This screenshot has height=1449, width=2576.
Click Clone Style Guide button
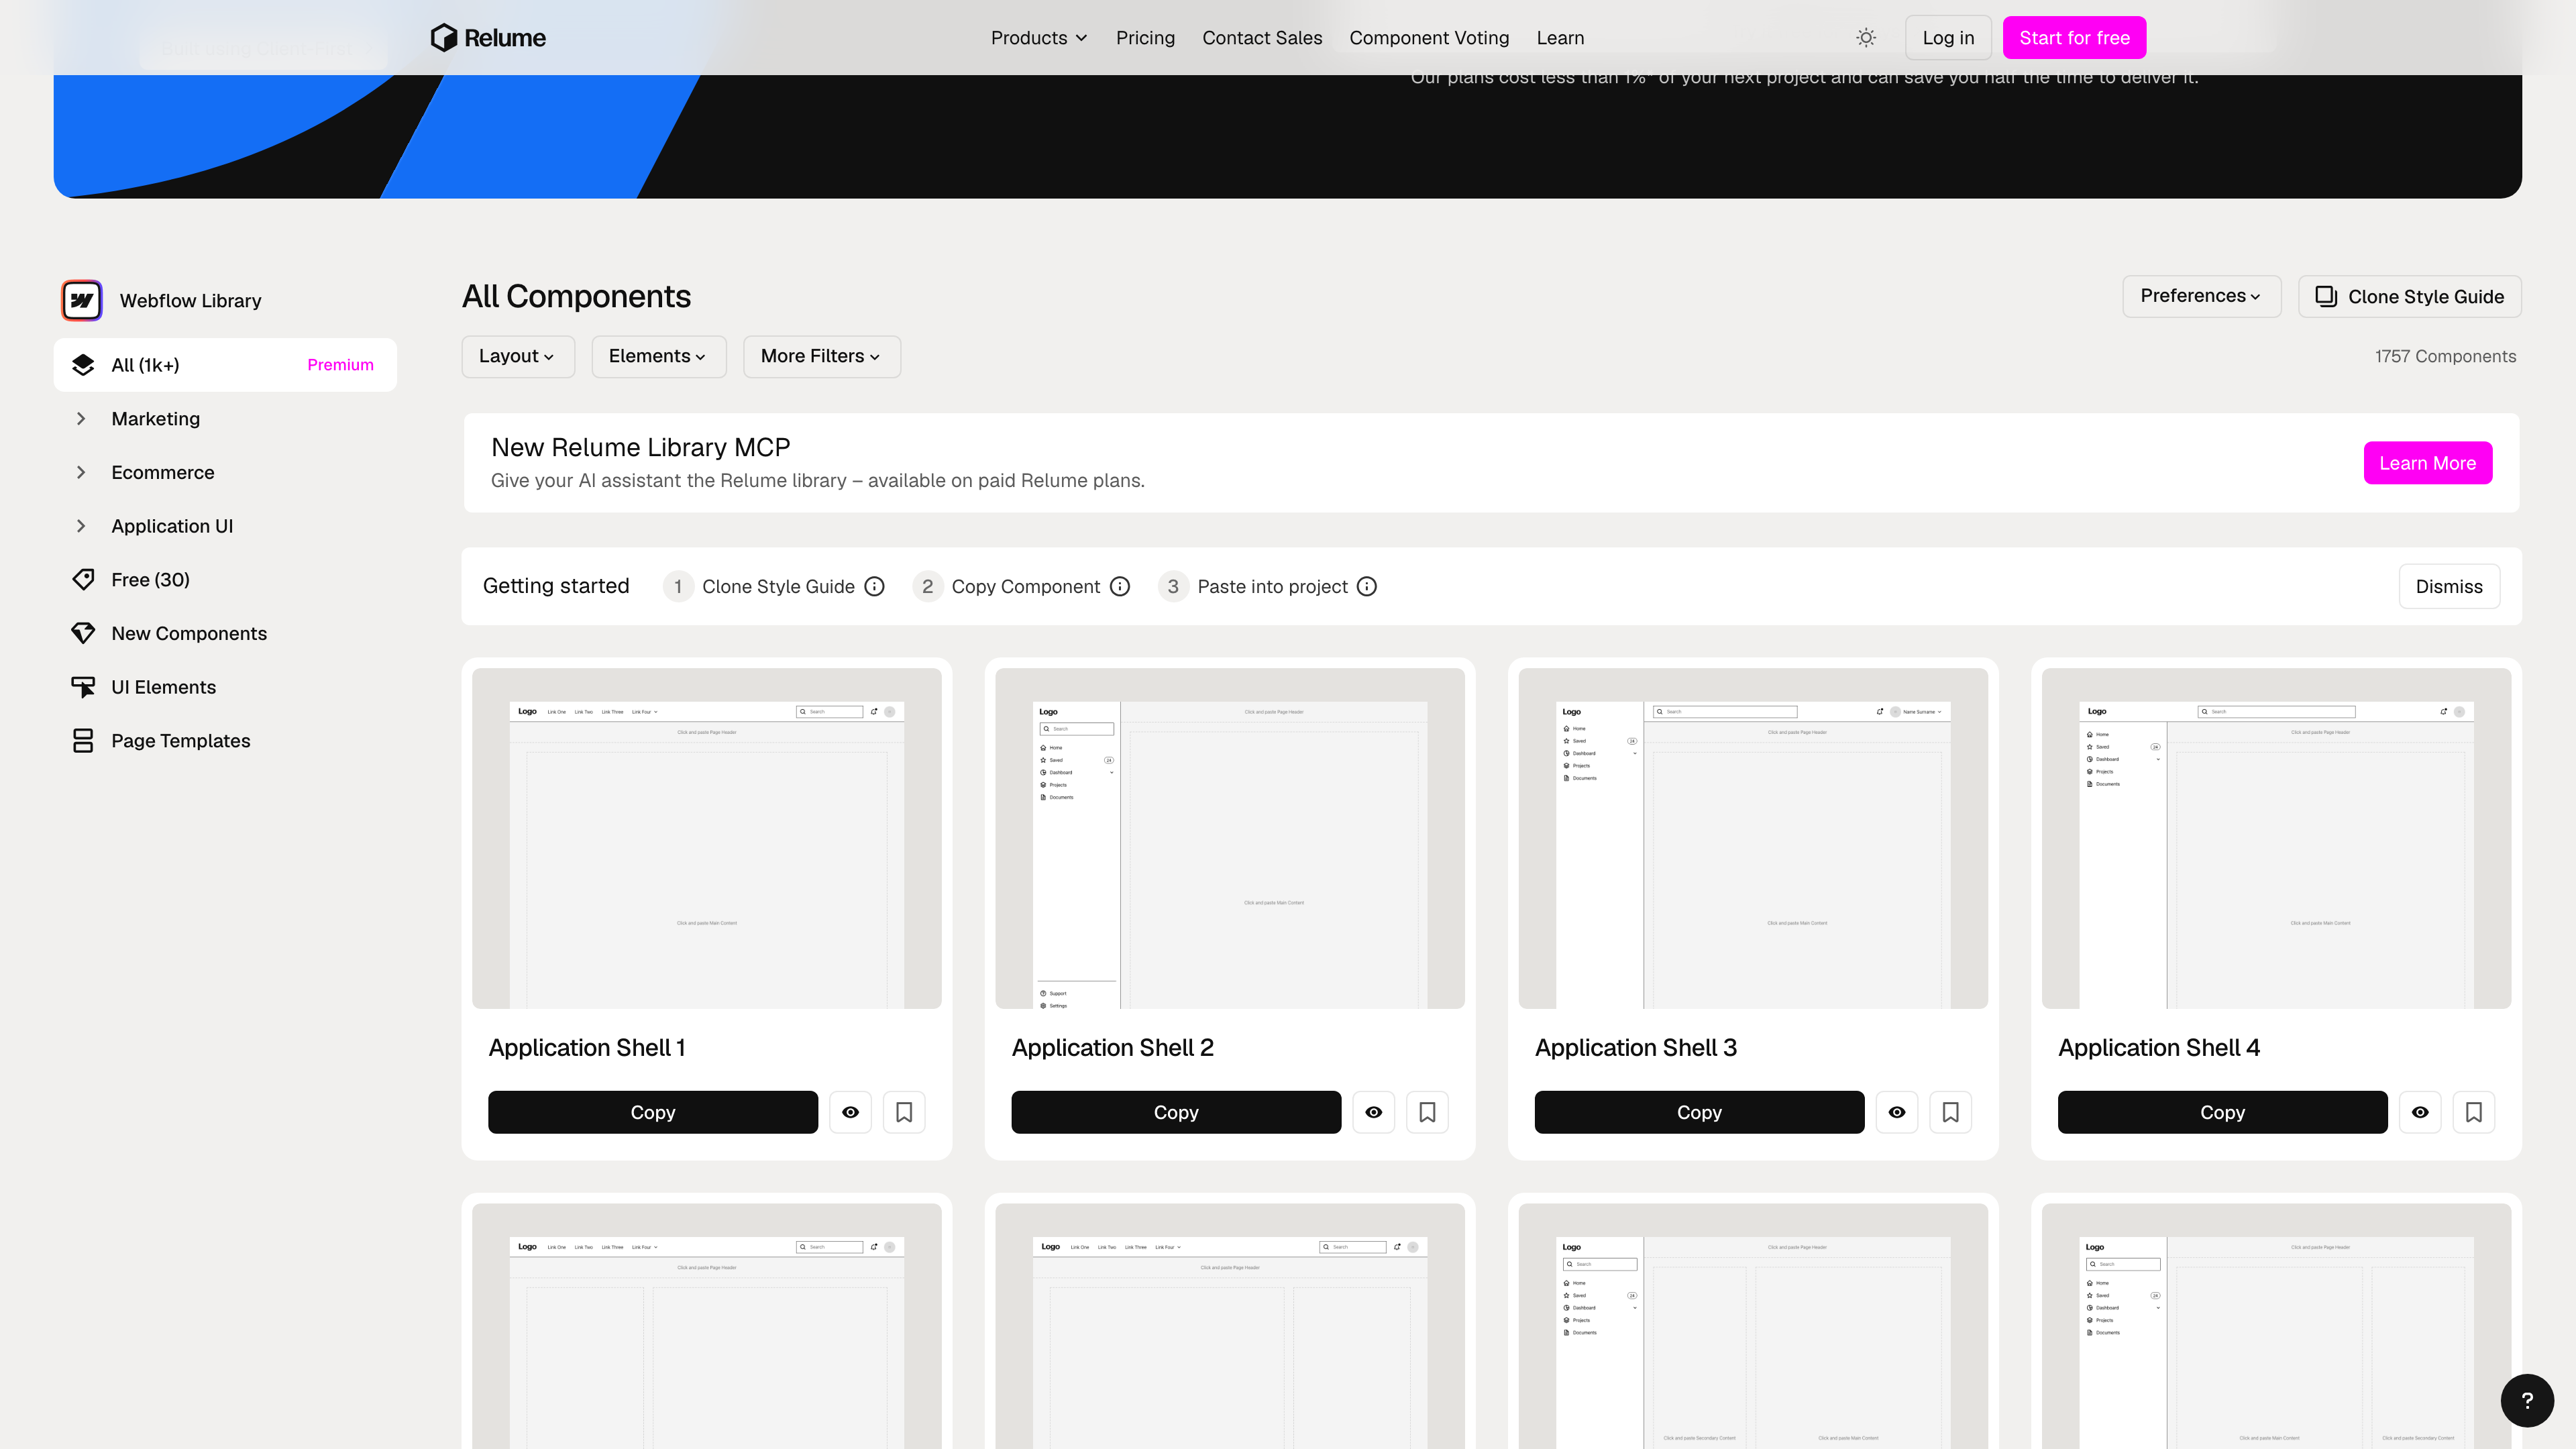click(x=2409, y=296)
